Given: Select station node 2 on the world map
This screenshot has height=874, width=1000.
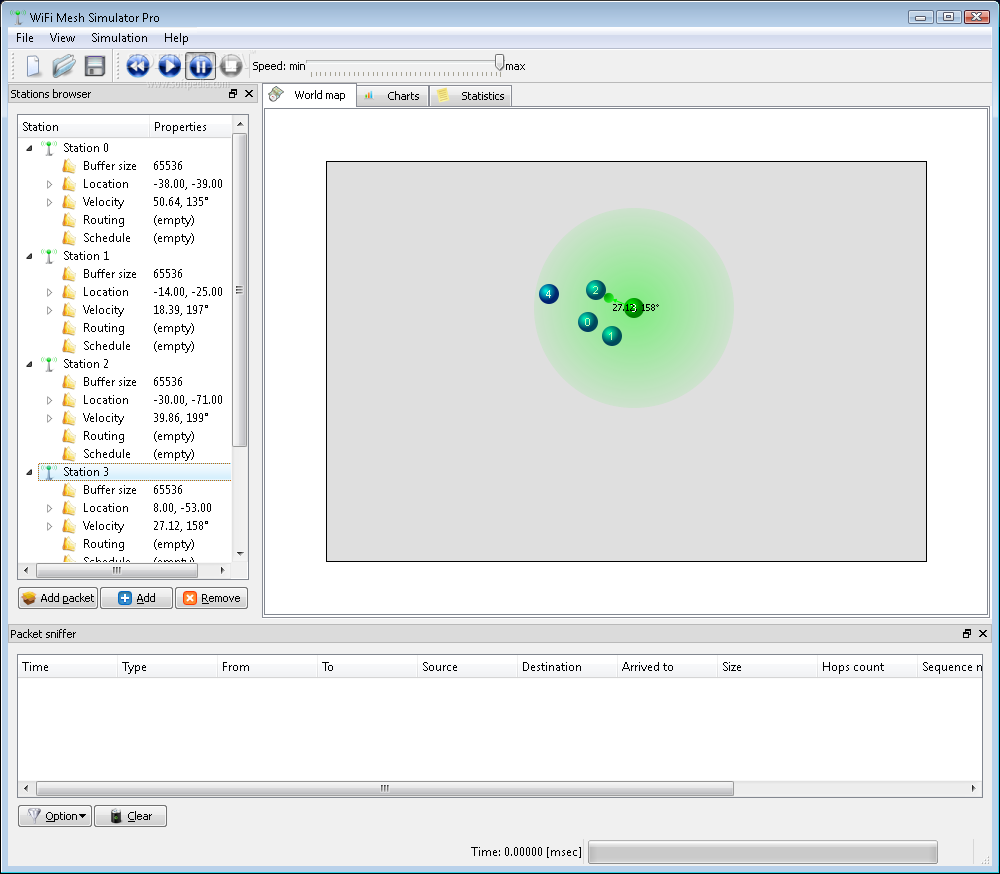Looking at the screenshot, I should click(596, 290).
